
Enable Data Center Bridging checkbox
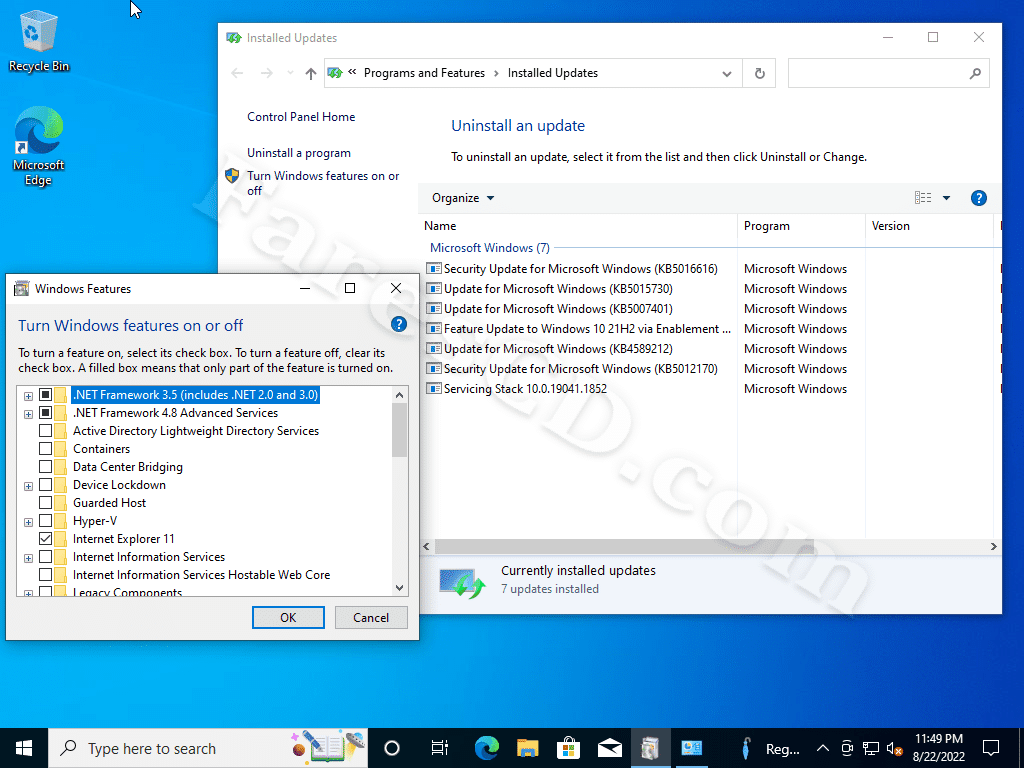[45, 467]
